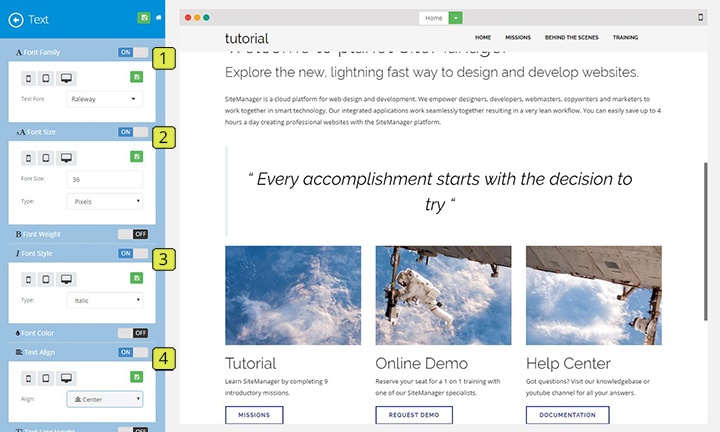Click the MISSIONS button under Tutorial

254,415
